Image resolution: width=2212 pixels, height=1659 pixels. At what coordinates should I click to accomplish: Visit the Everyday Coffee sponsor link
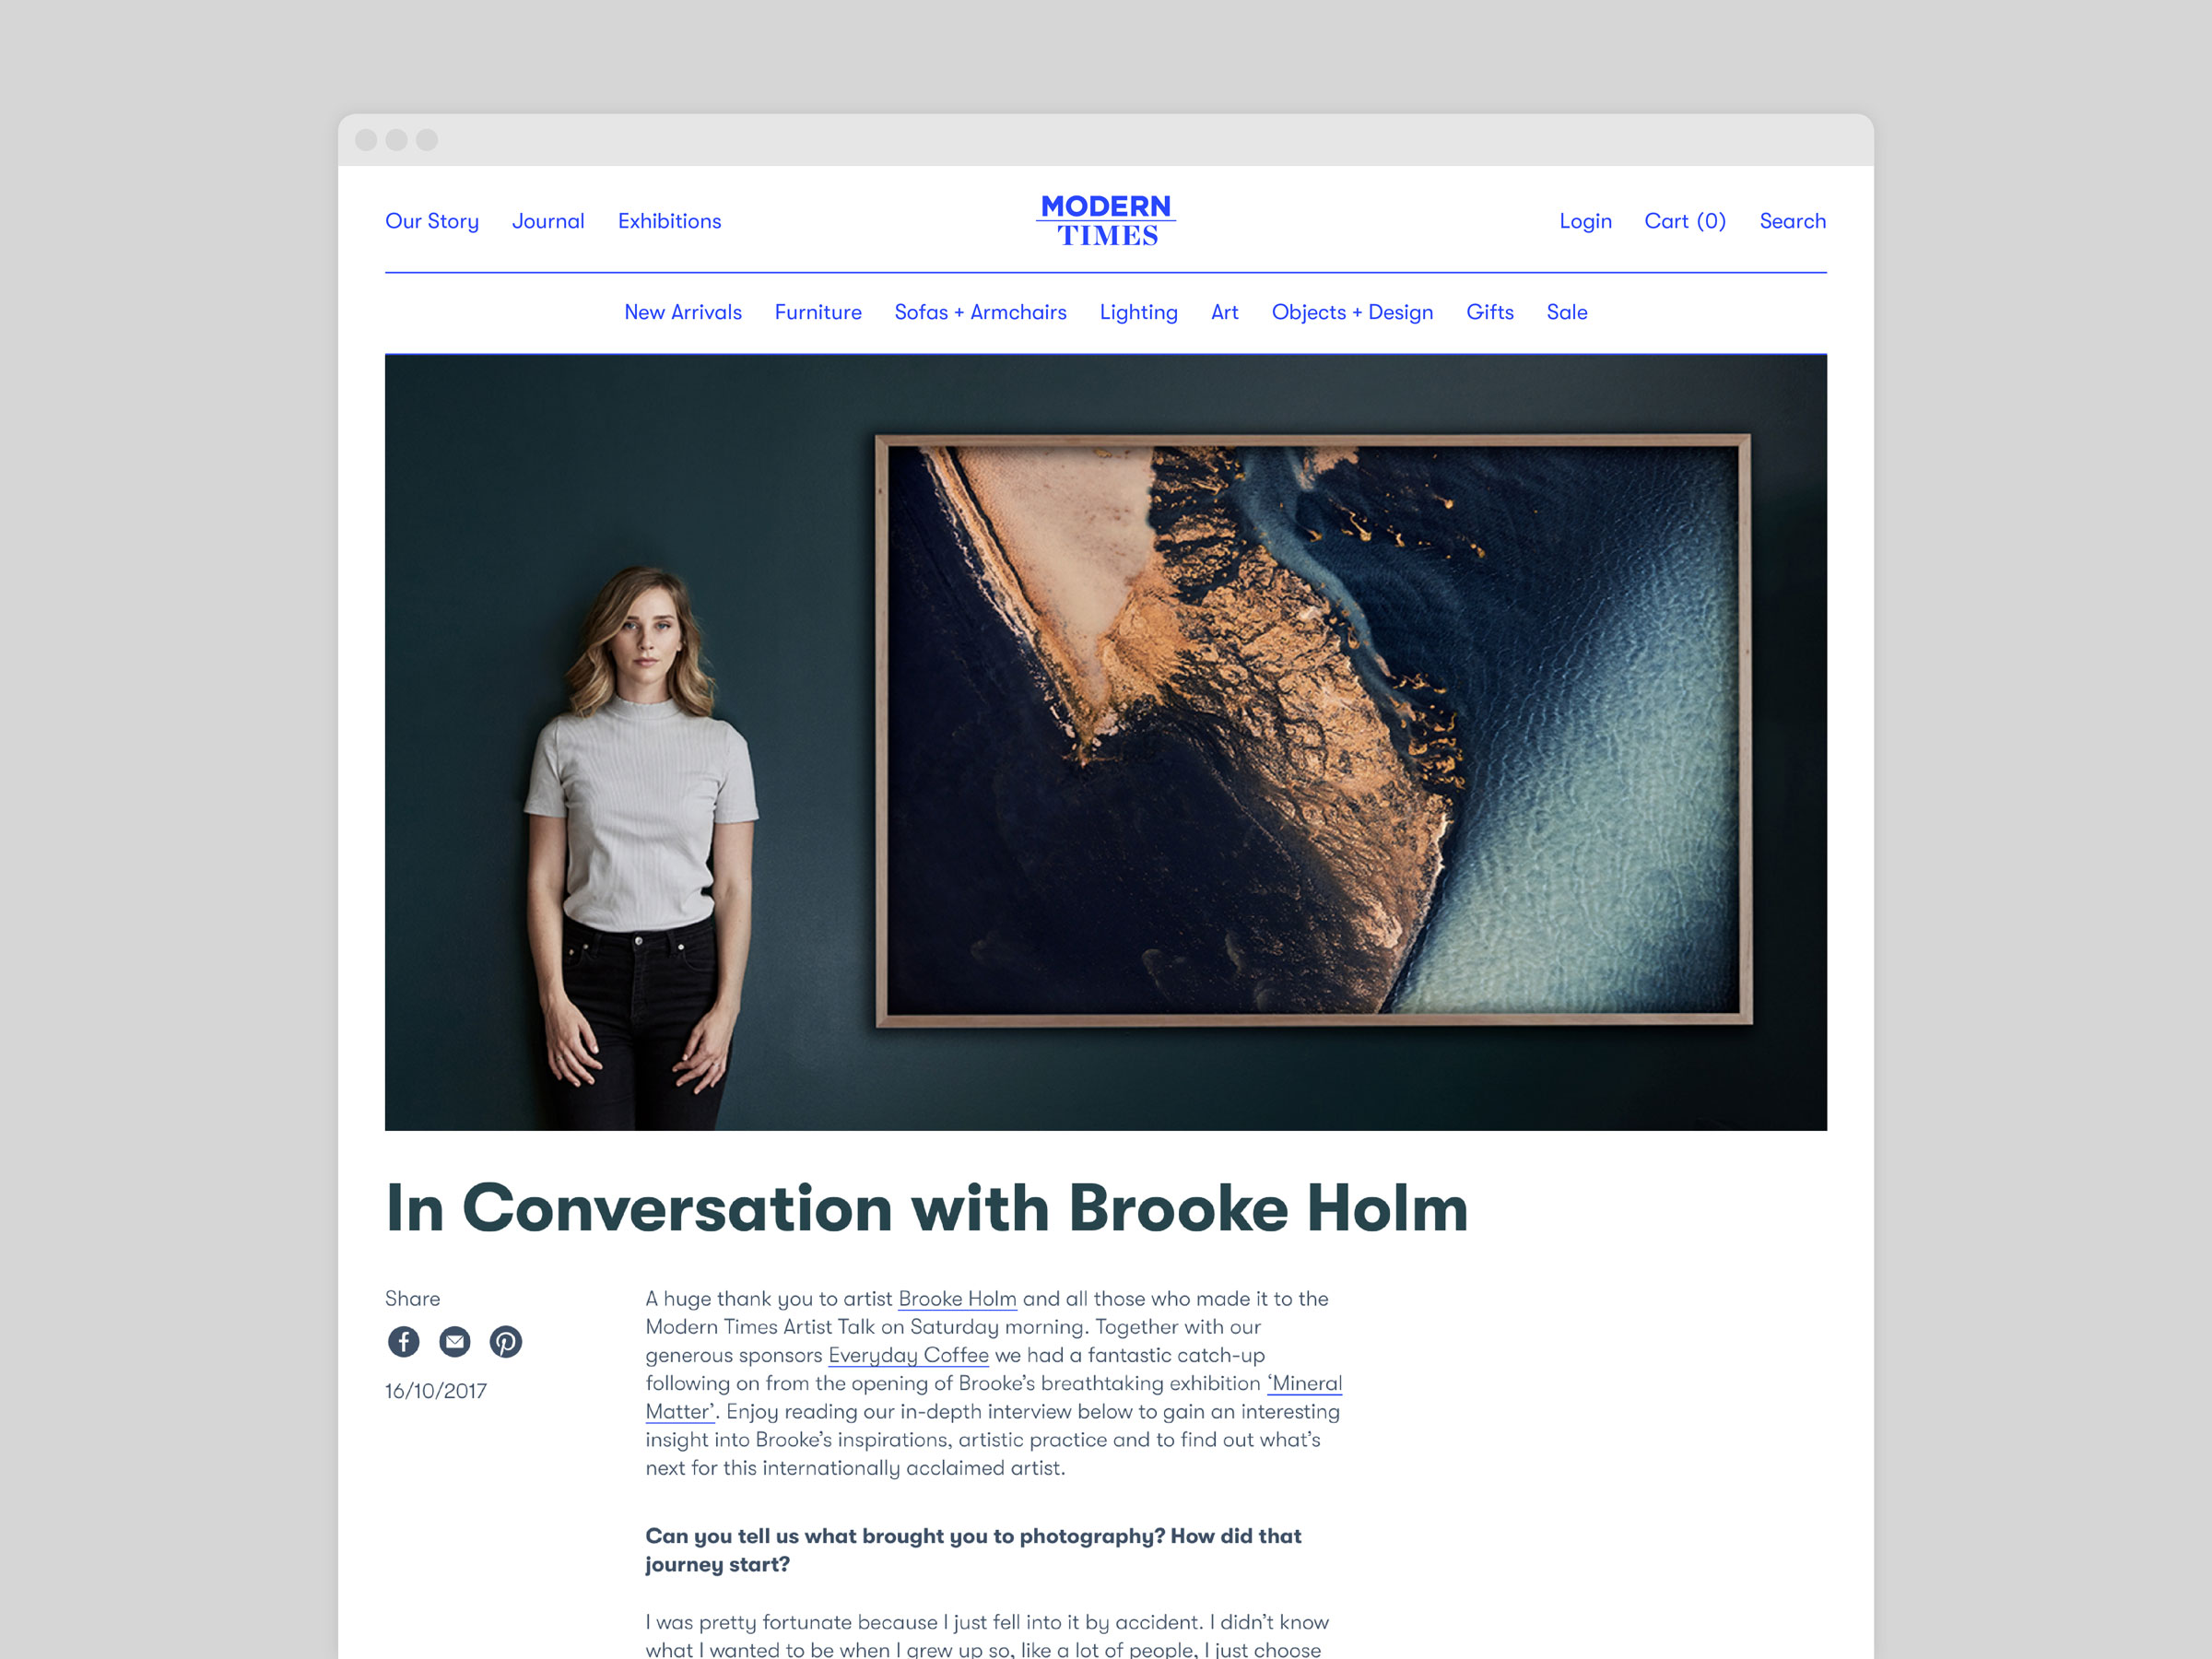click(908, 1355)
